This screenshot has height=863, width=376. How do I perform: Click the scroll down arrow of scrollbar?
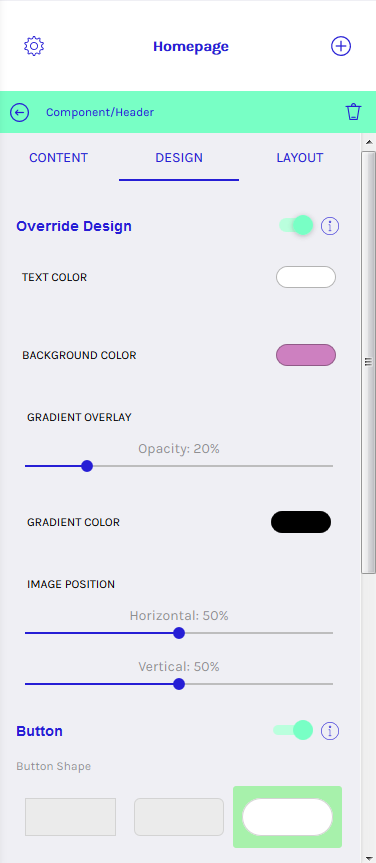(x=368, y=857)
